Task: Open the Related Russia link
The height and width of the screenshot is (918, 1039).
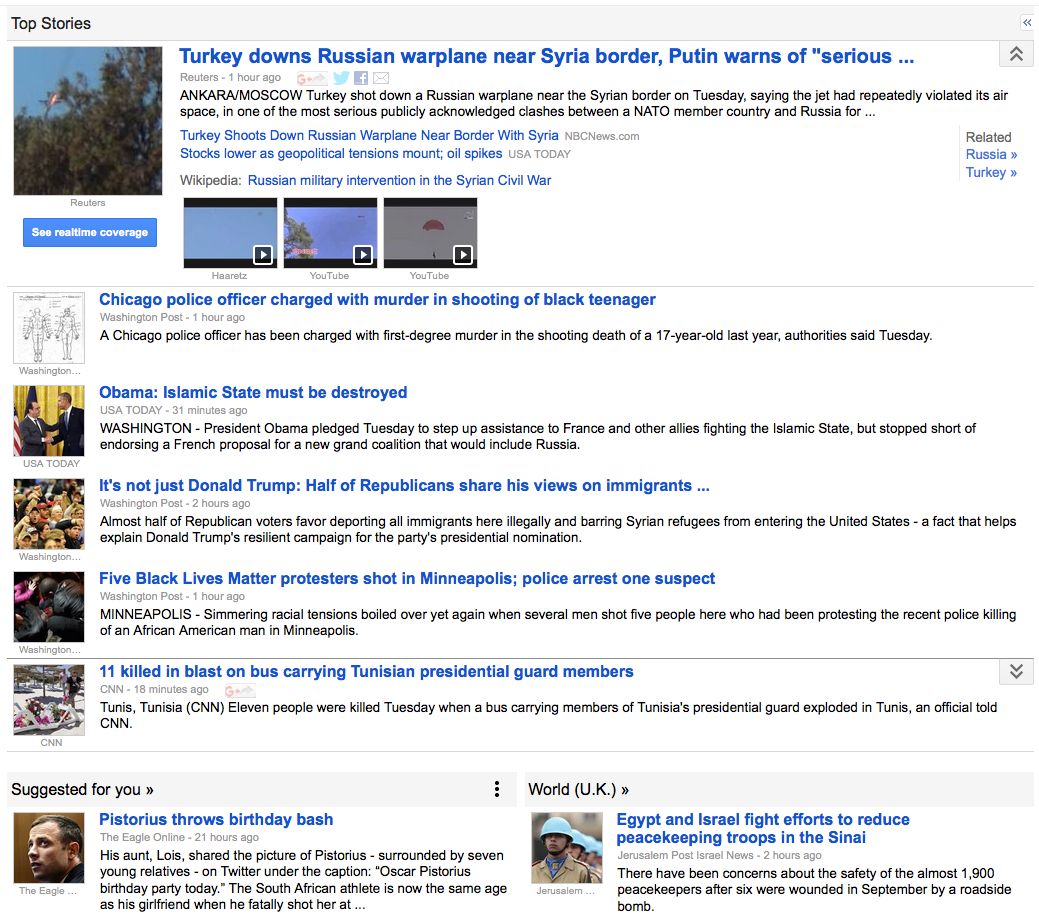Action: [x=991, y=154]
